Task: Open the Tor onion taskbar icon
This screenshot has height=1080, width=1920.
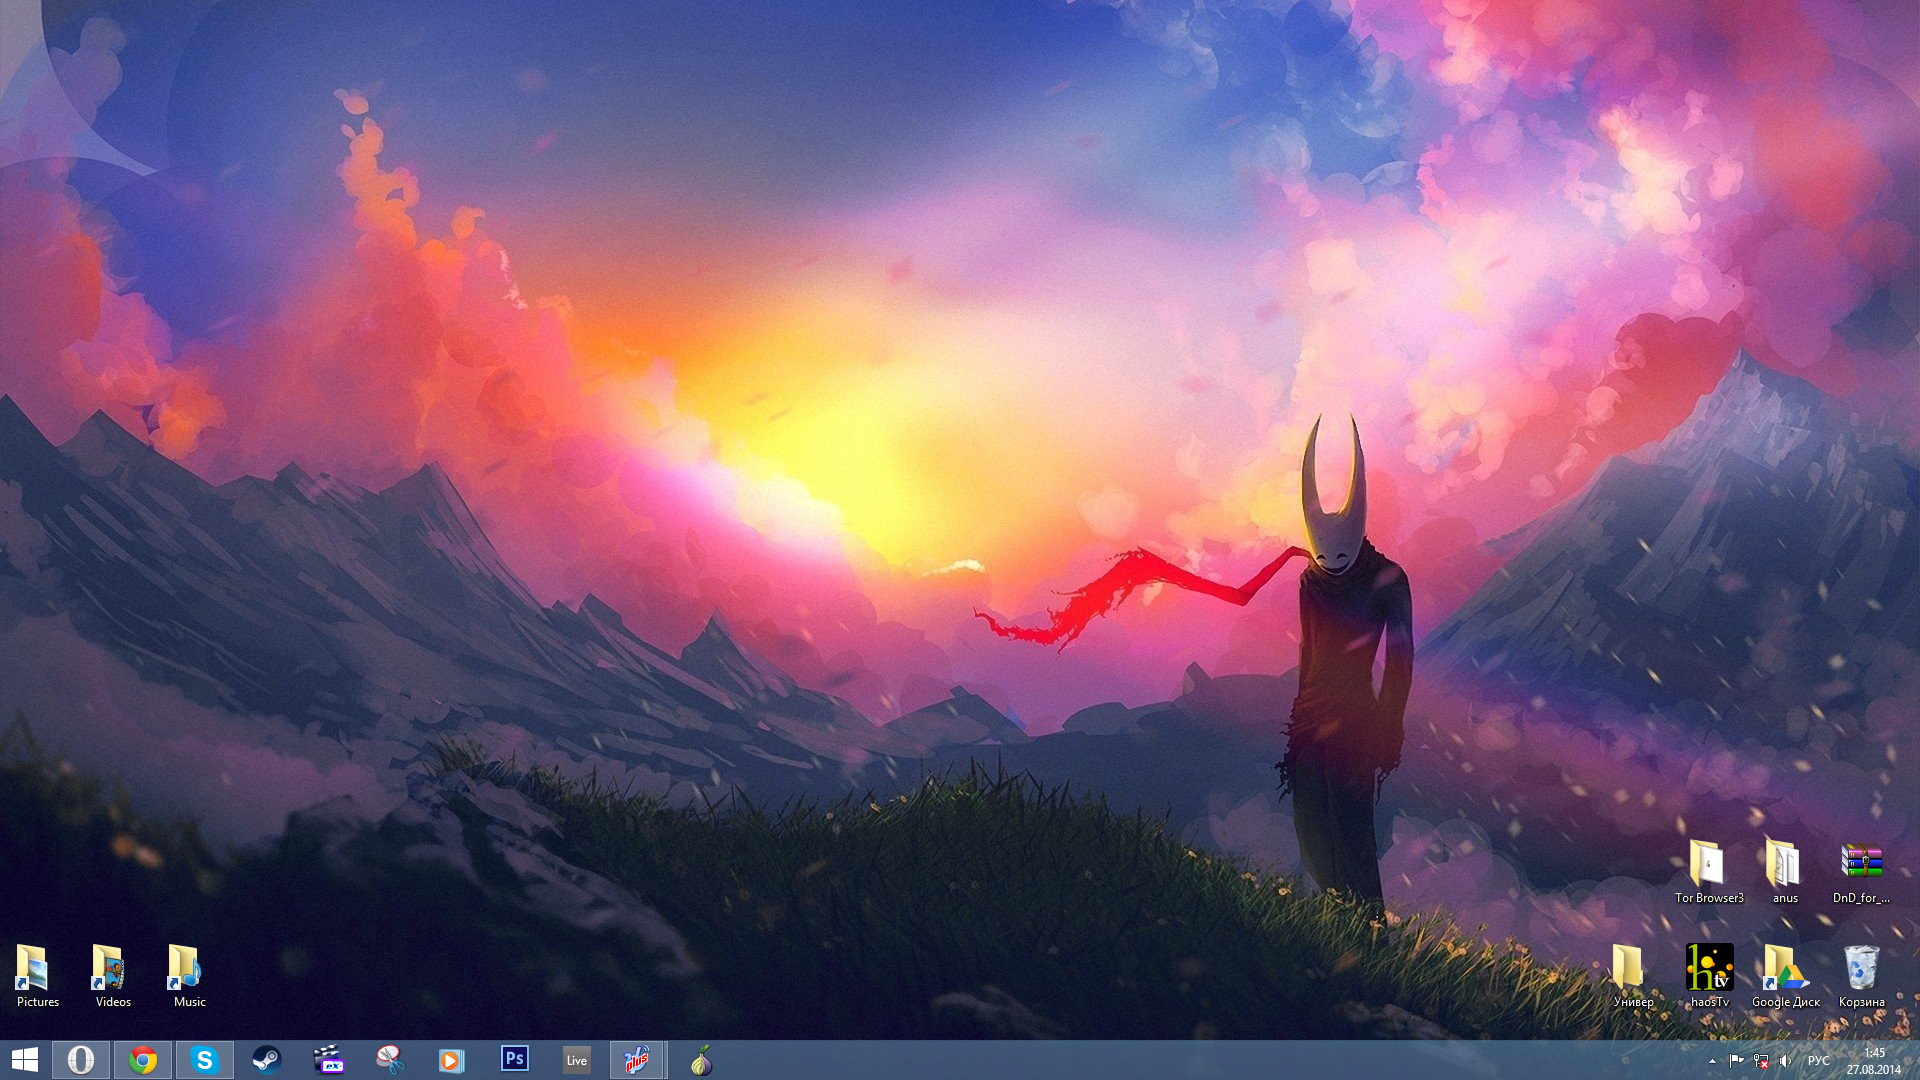Action: point(701,1060)
